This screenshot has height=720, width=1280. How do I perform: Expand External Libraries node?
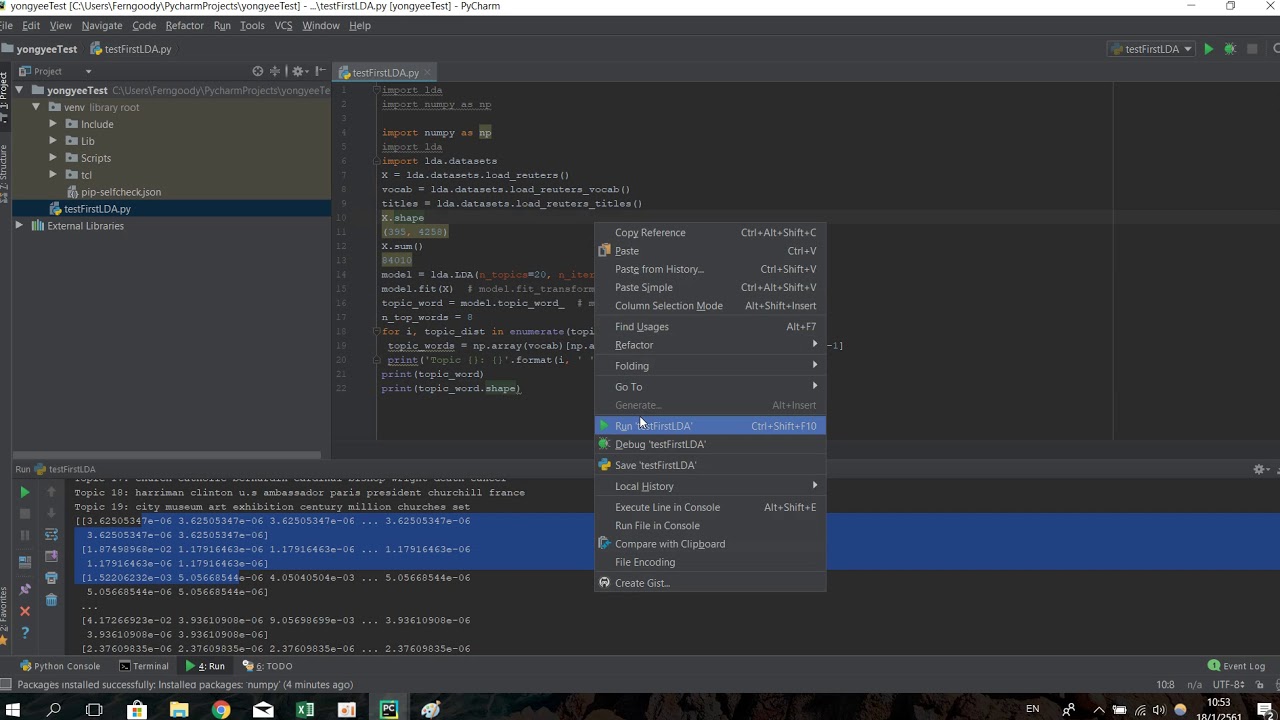(19, 226)
